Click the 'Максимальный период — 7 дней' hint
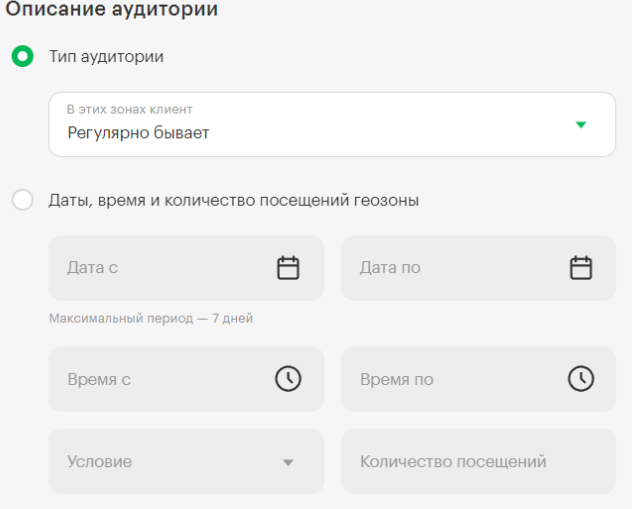 coord(150,319)
